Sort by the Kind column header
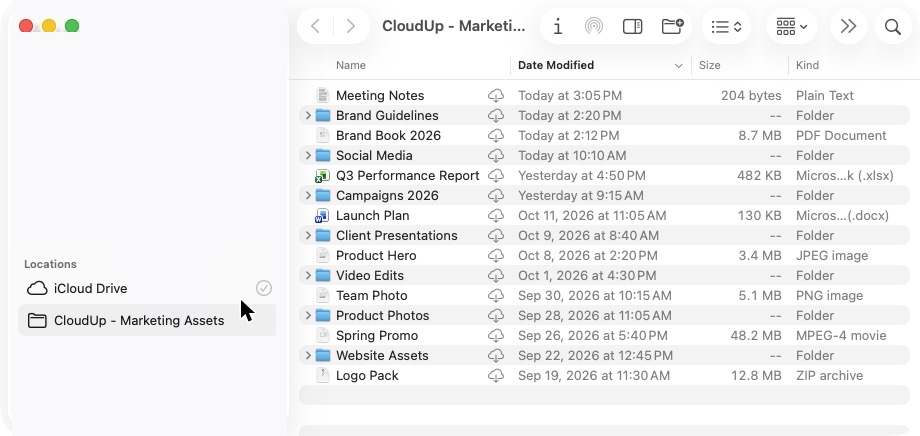This screenshot has height=436, width=920. 807,65
